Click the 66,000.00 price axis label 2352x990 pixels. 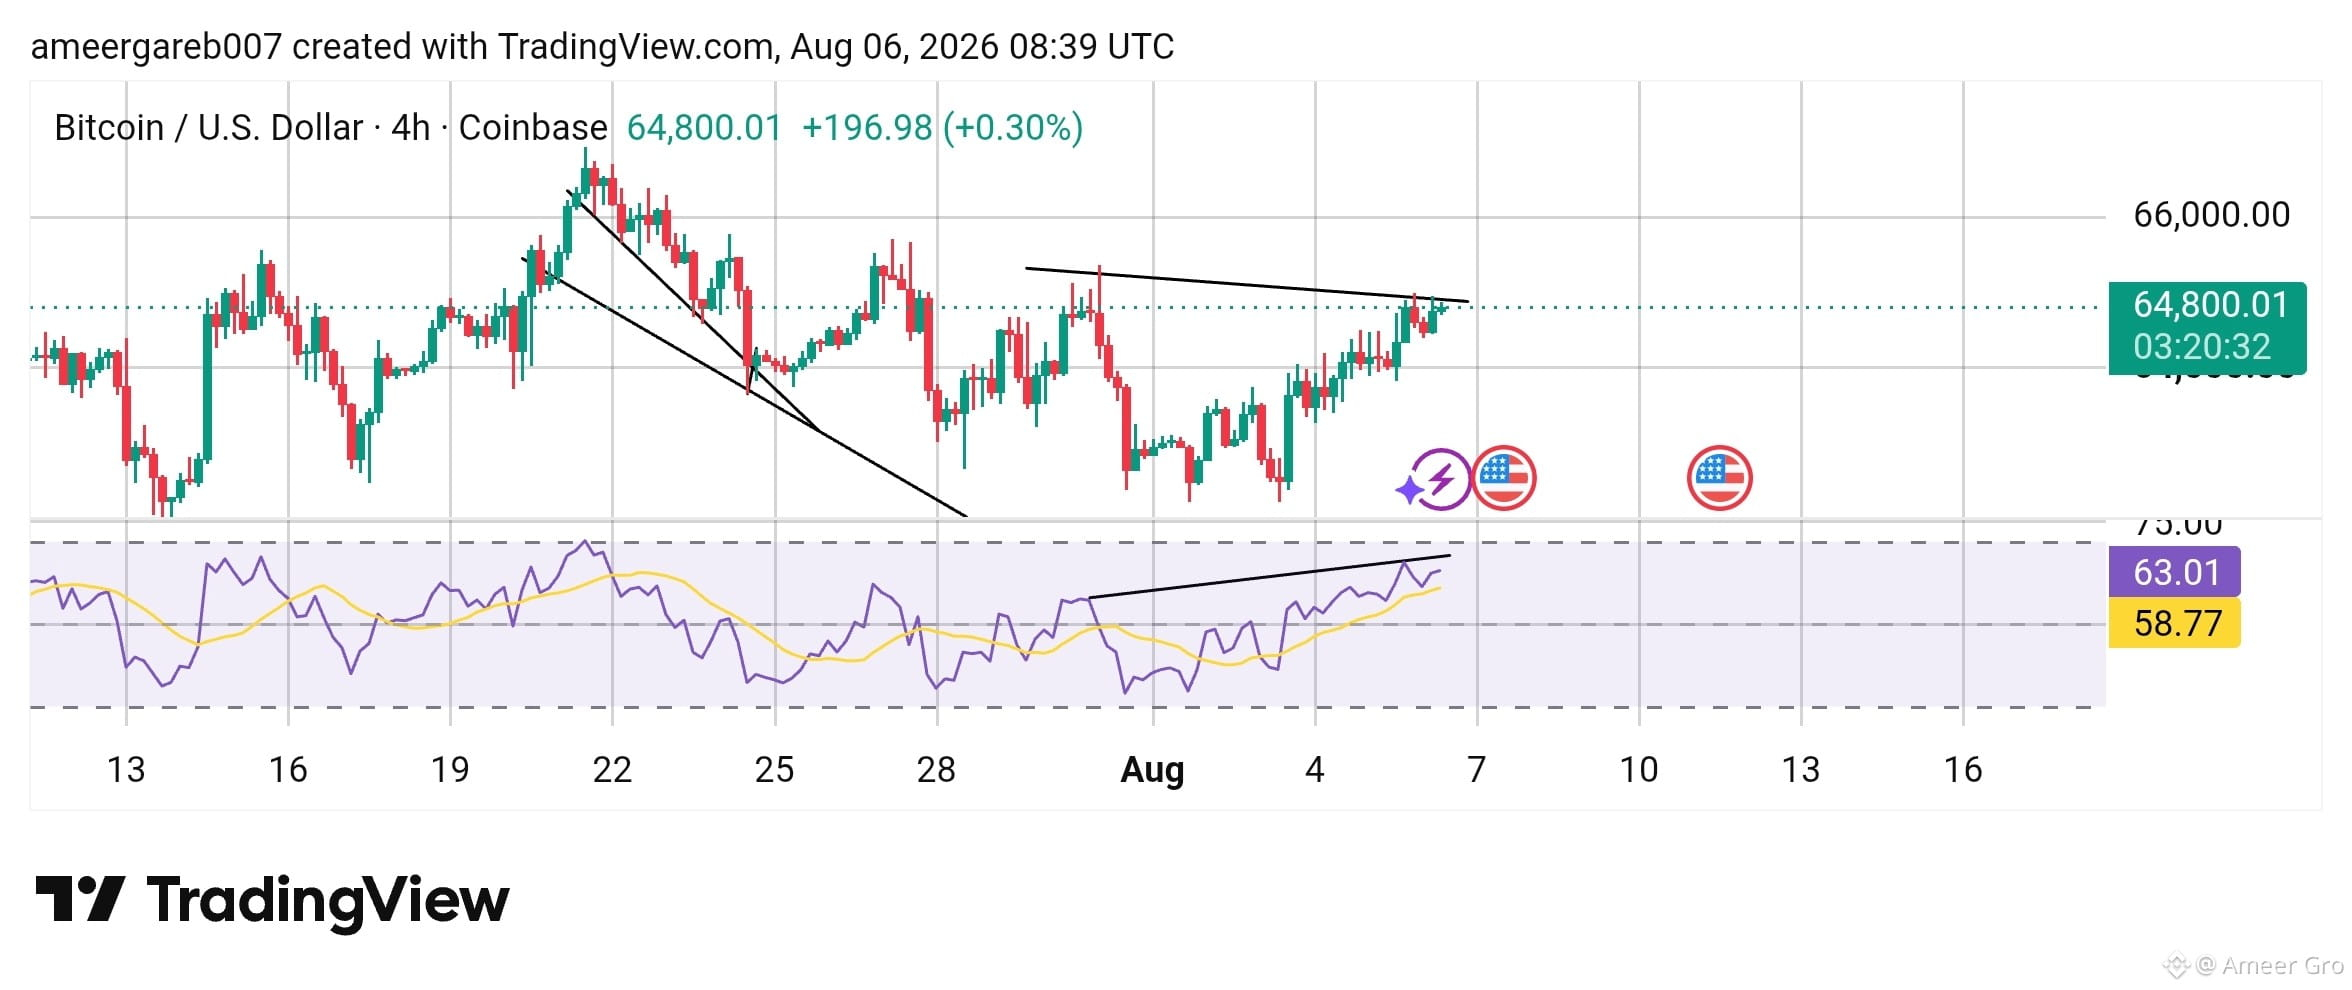tap(2212, 215)
